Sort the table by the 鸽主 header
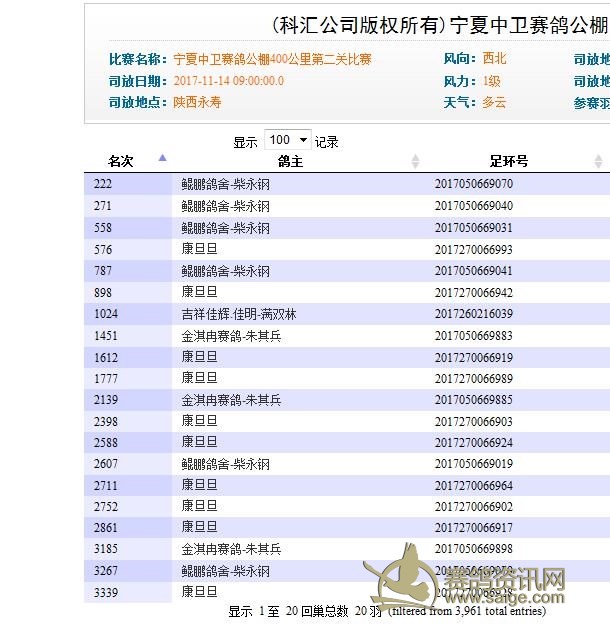 click(x=291, y=161)
